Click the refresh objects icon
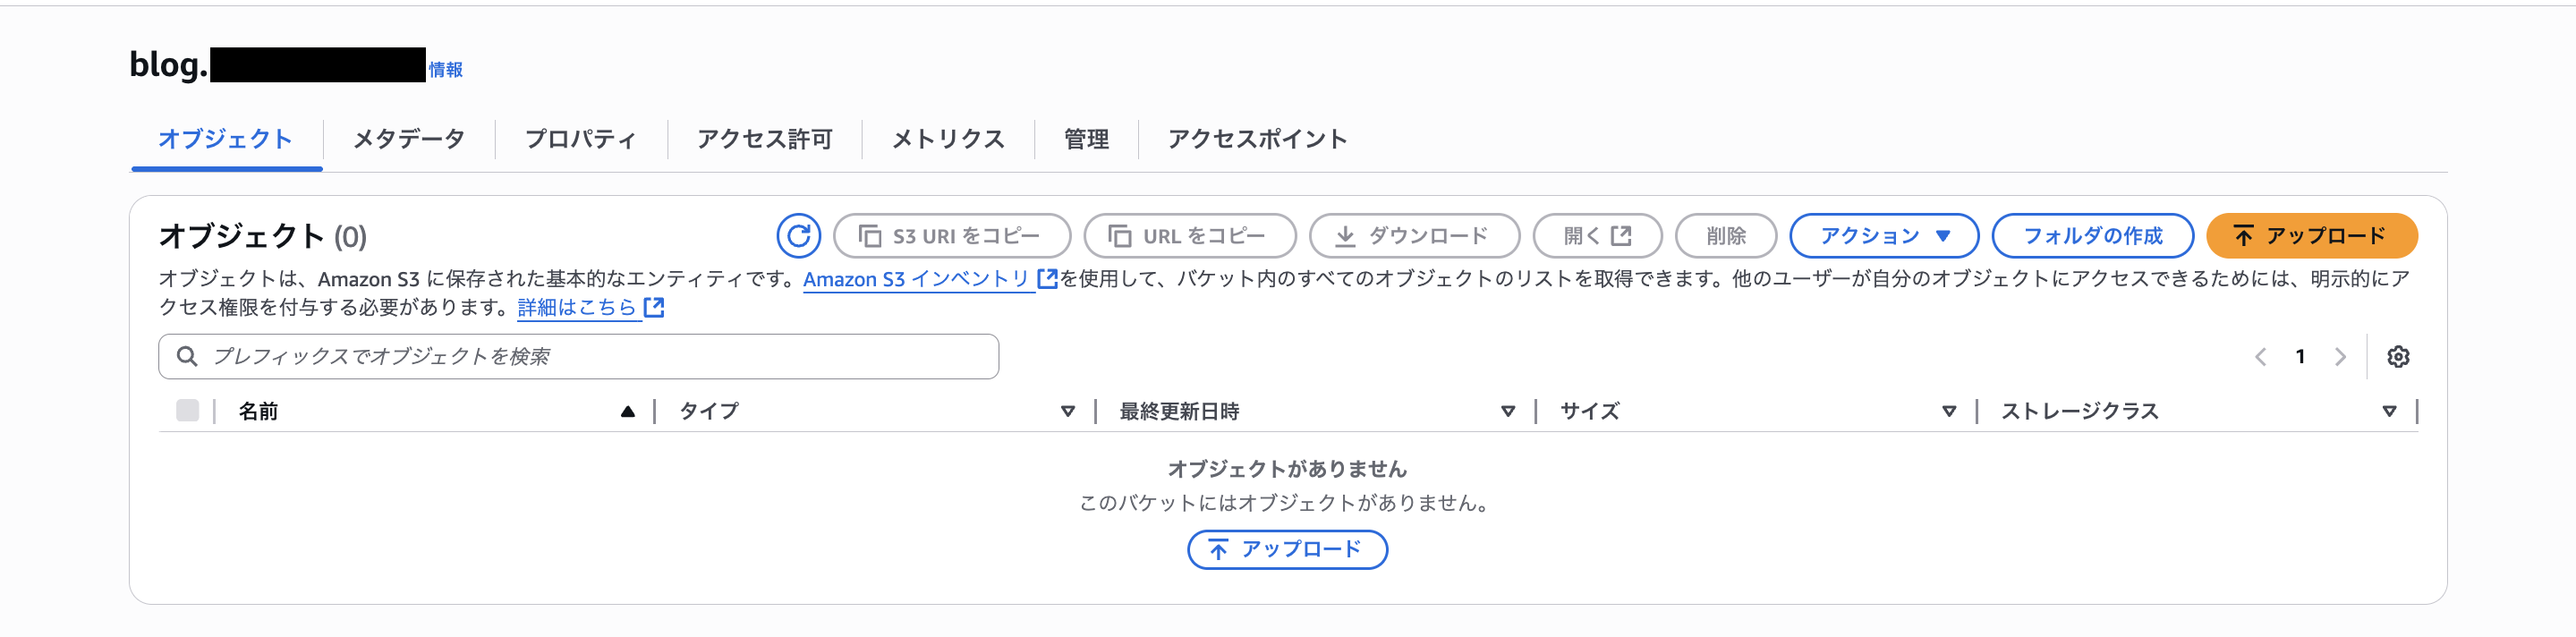The image size is (2576, 637). tap(798, 236)
